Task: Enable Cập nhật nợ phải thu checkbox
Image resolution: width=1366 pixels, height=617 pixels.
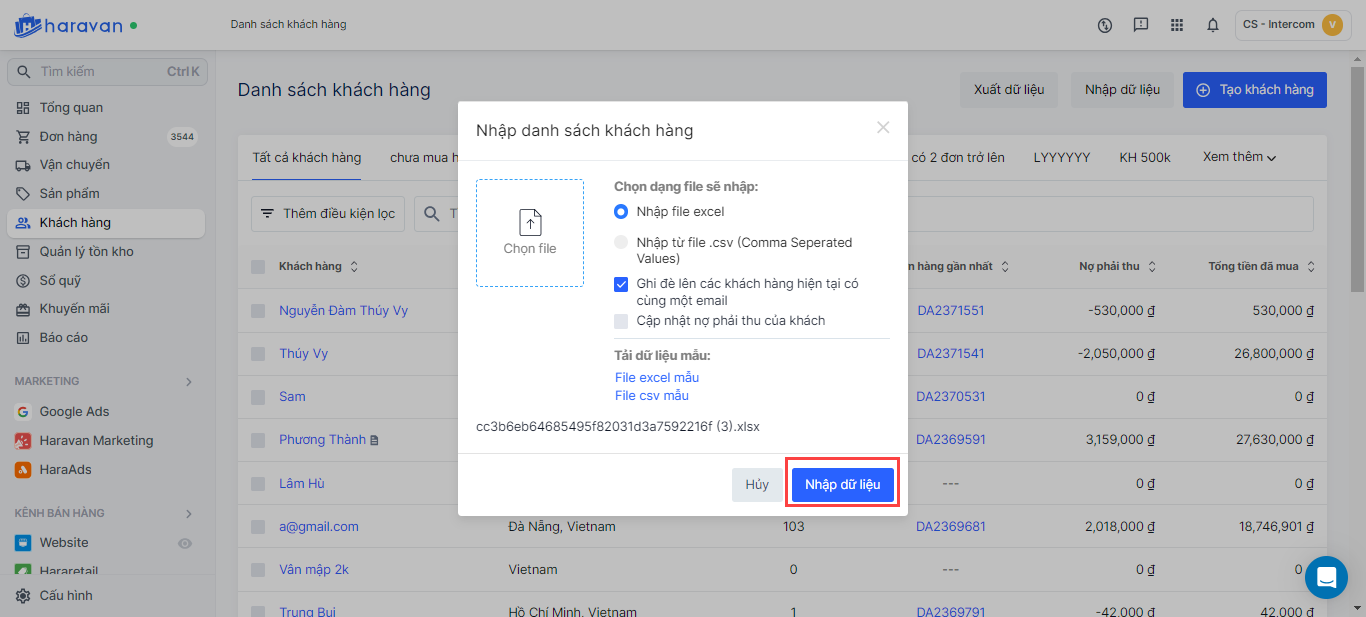Action: [x=621, y=321]
